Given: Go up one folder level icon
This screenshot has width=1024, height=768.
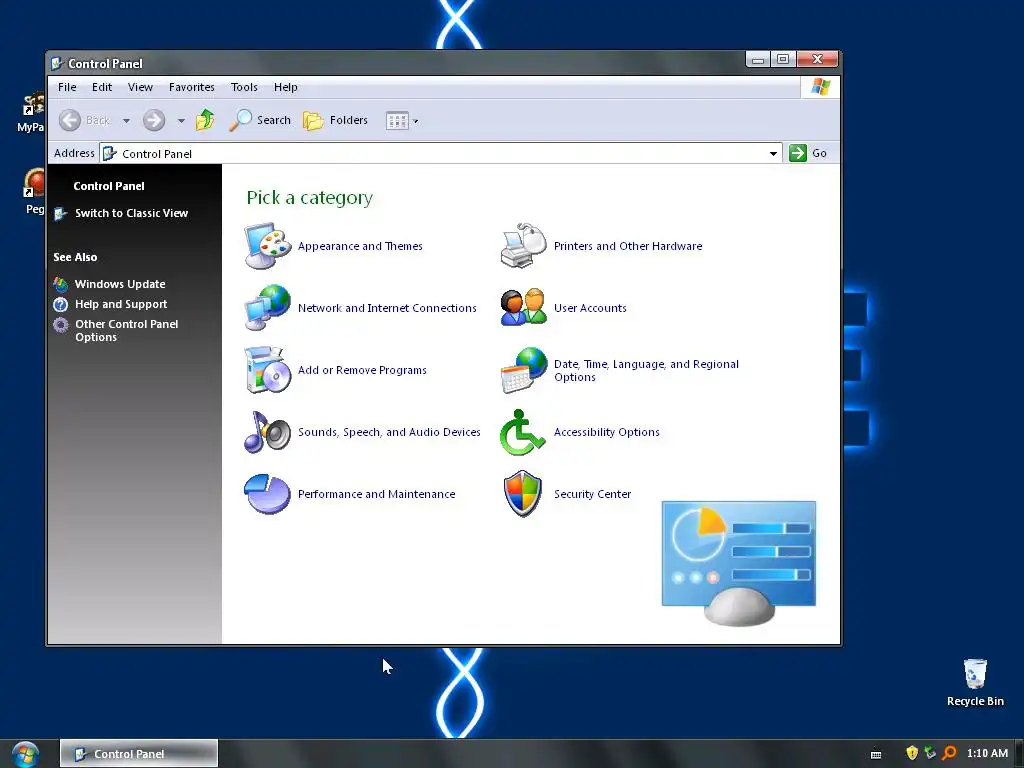Looking at the screenshot, I should (205, 120).
